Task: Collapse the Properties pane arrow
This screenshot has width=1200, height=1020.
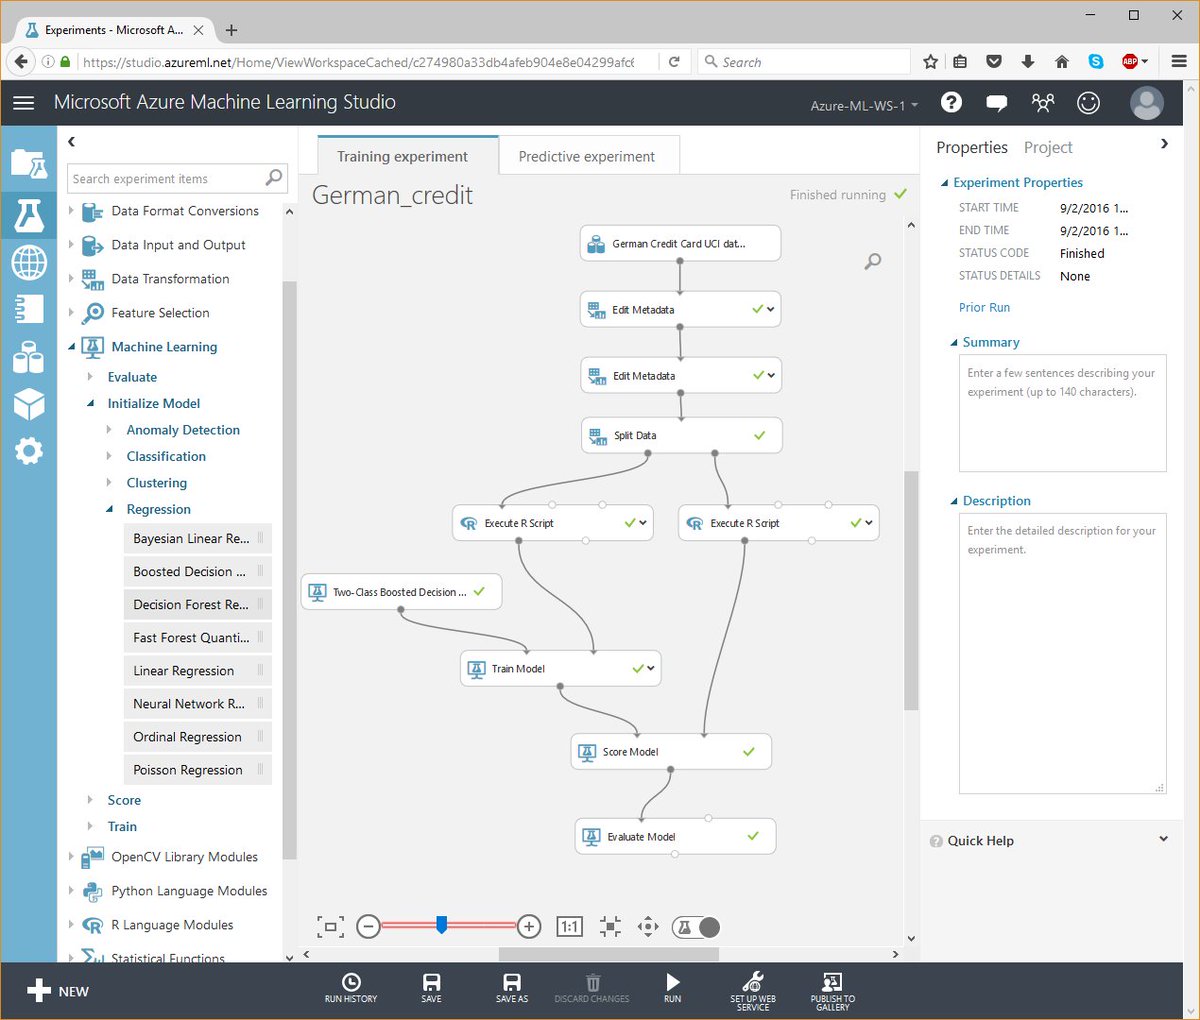Action: (x=1164, y=144)
